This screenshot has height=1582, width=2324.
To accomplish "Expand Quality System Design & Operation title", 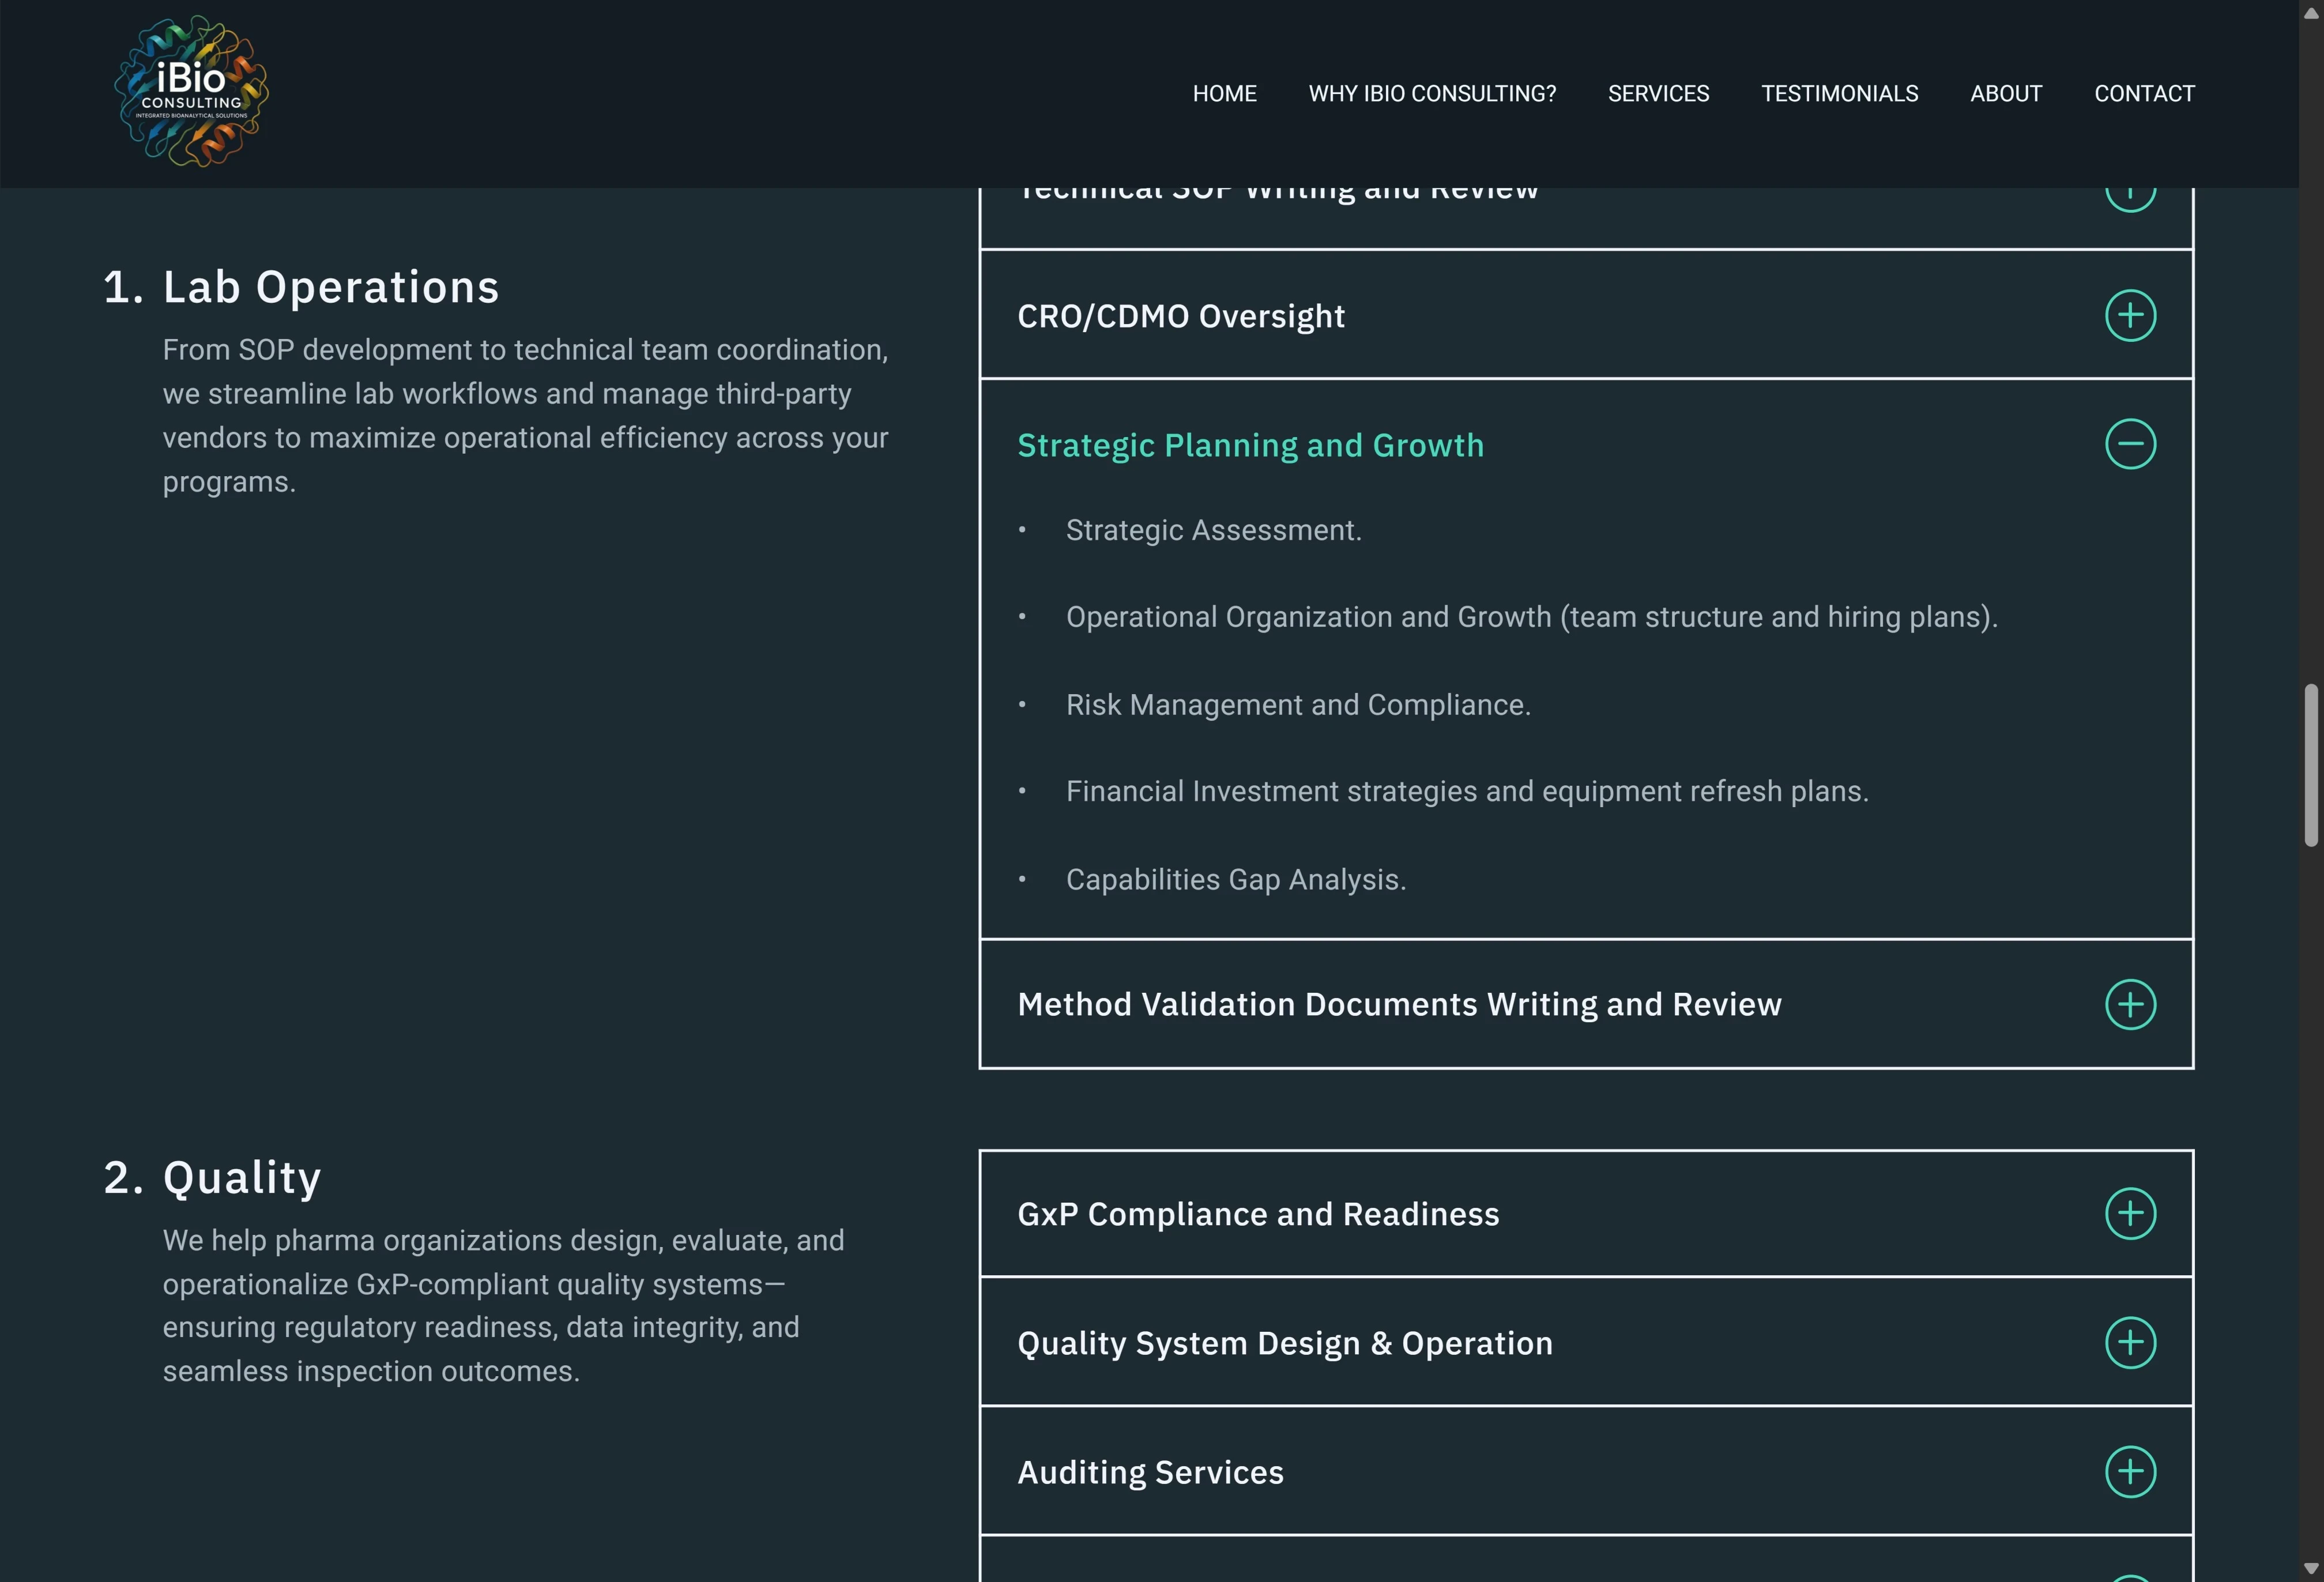I will pos(1284,1343).
